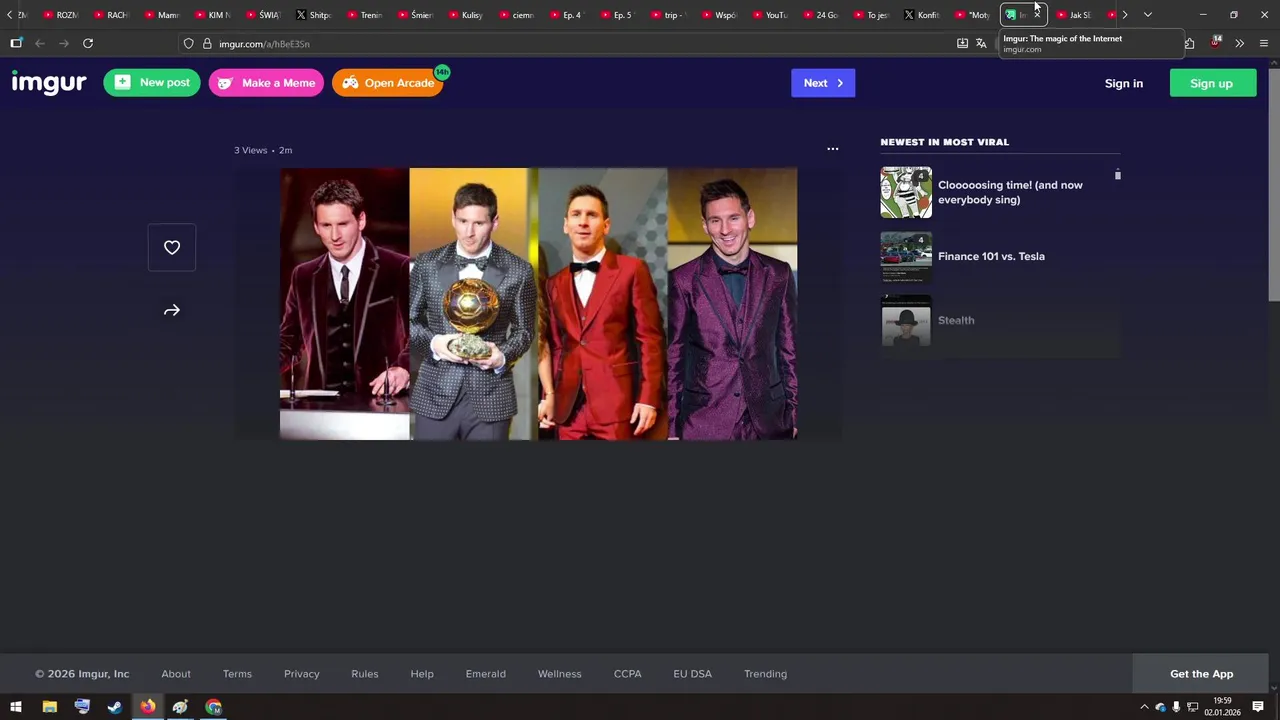Click the padlock site info icon
Image resolution: width=1280 pixels, height=720 pixels.
(x=208, y=44)
